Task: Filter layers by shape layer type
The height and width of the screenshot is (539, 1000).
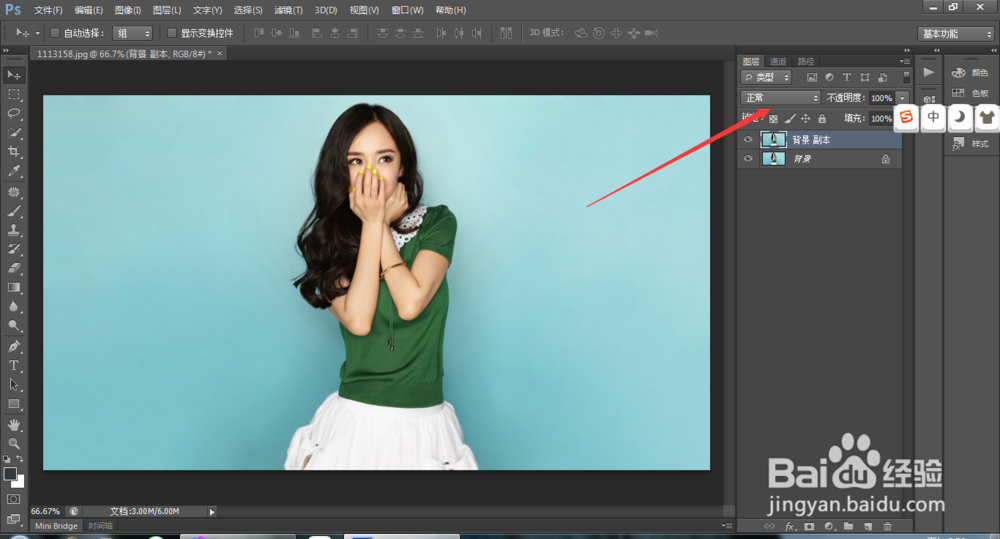Action: [x=865, y=77]
